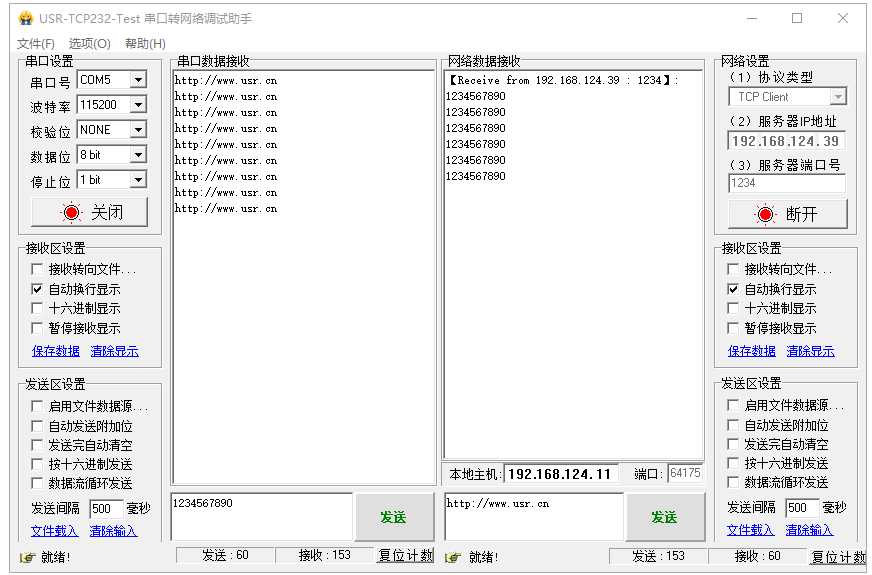The height and width of the screenshot is (575, 872).
Task: Maximize the USR-TCP232-Test window
Action: click(x=797, y=18)
